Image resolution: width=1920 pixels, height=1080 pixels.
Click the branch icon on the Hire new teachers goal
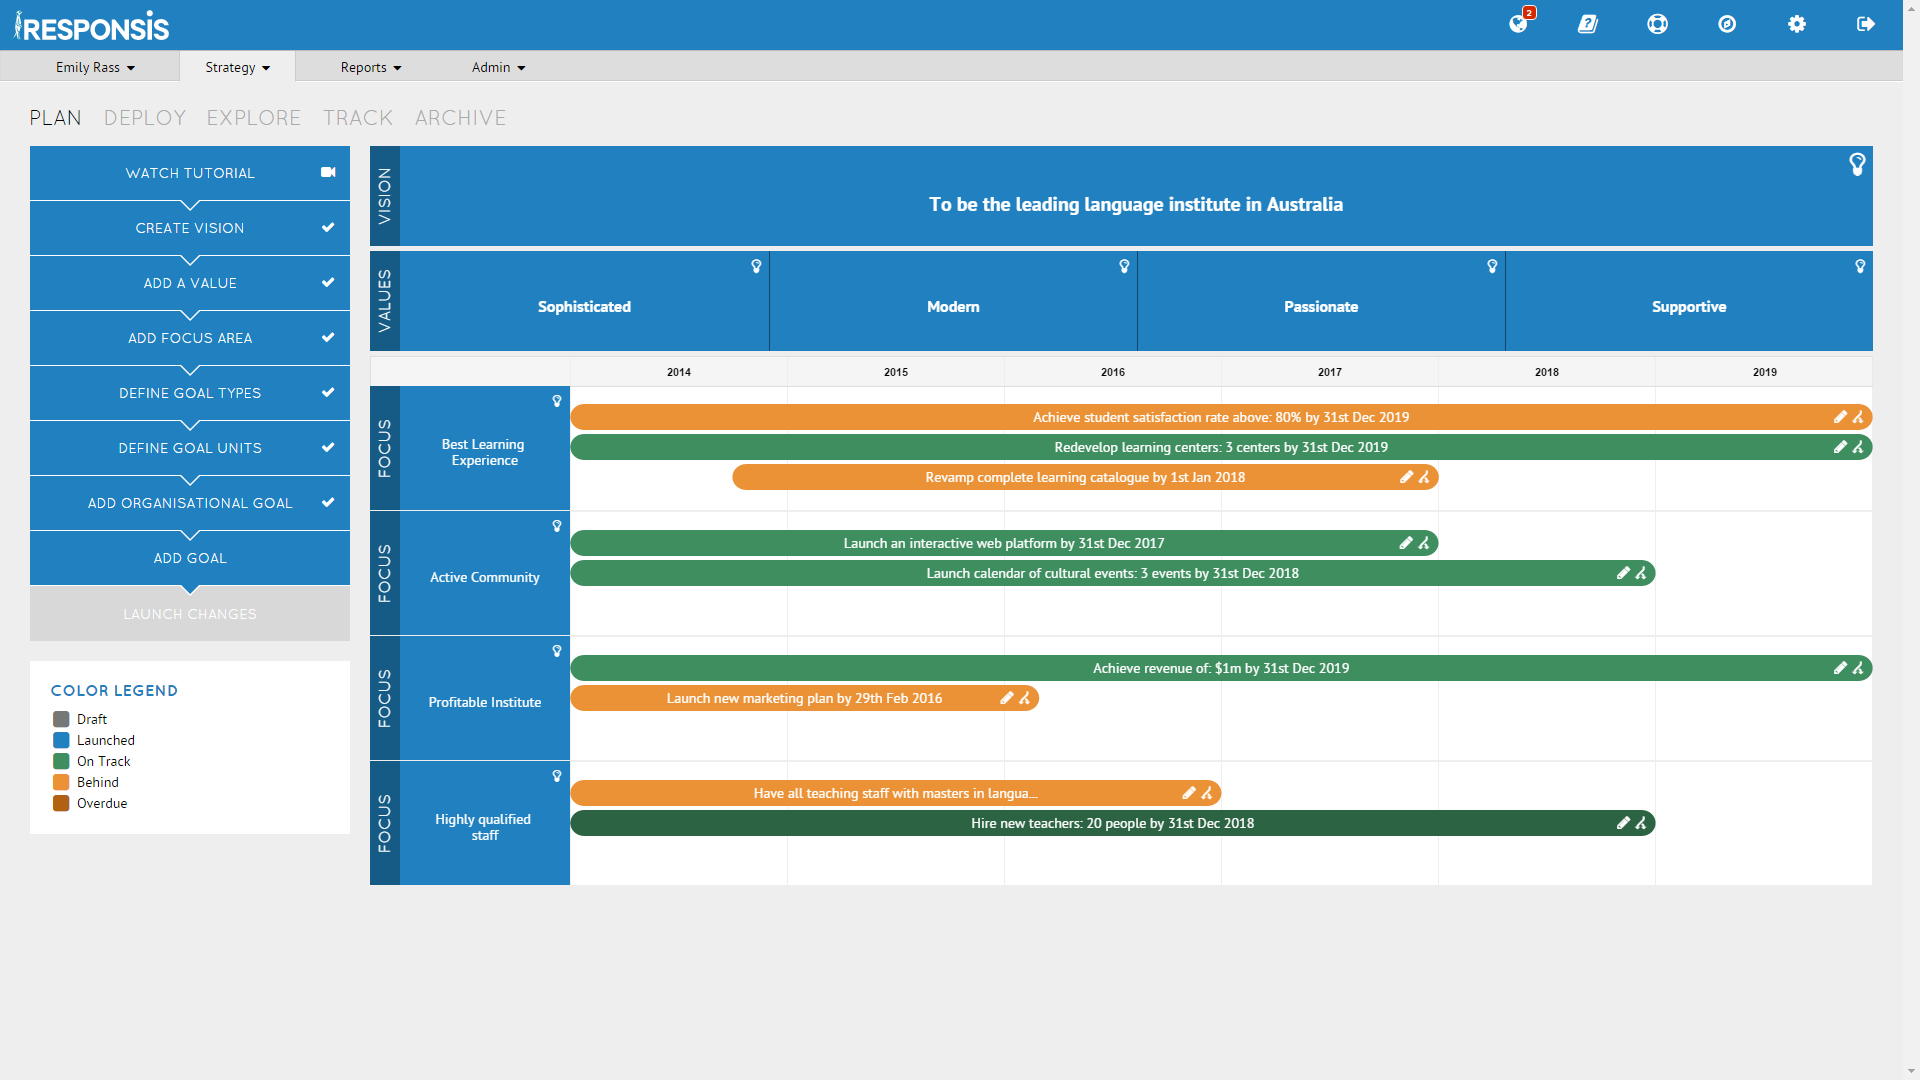[x=1641, y=823]
